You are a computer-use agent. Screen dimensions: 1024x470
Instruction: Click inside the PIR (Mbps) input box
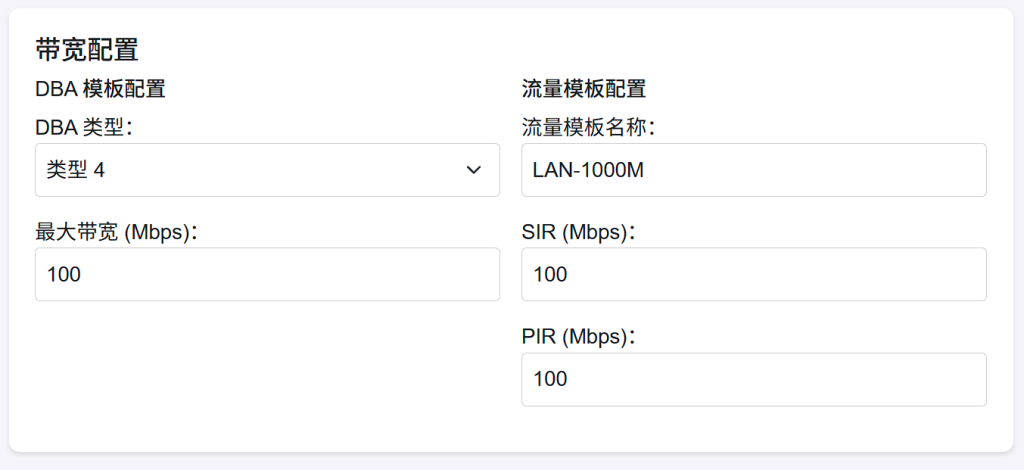[x=754, y=379]
